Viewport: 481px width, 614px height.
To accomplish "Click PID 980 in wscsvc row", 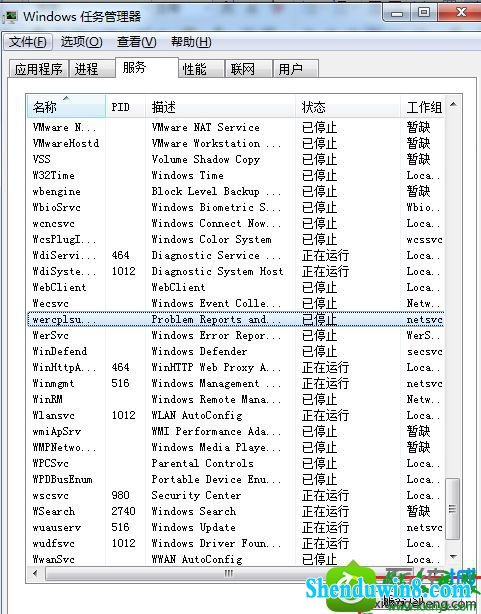I will point(120,495).
